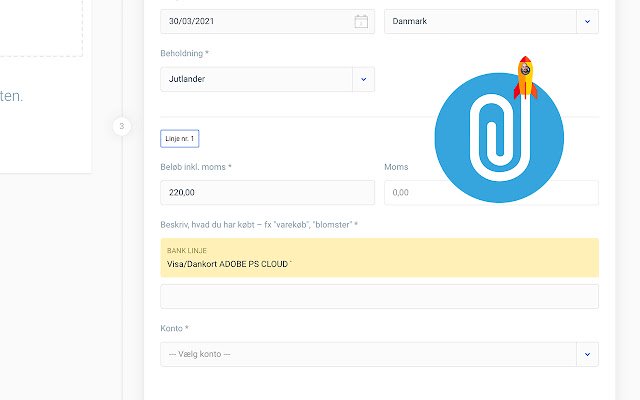
Task: Open the calendar picker on date field
Action: click(x=361, y=21)
